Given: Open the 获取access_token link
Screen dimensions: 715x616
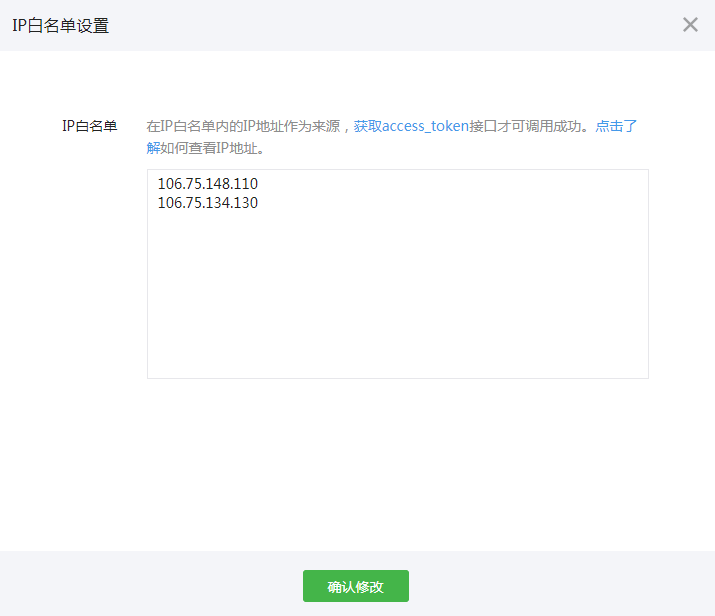Looking at the screenshot, I should [x=411, y=126].
